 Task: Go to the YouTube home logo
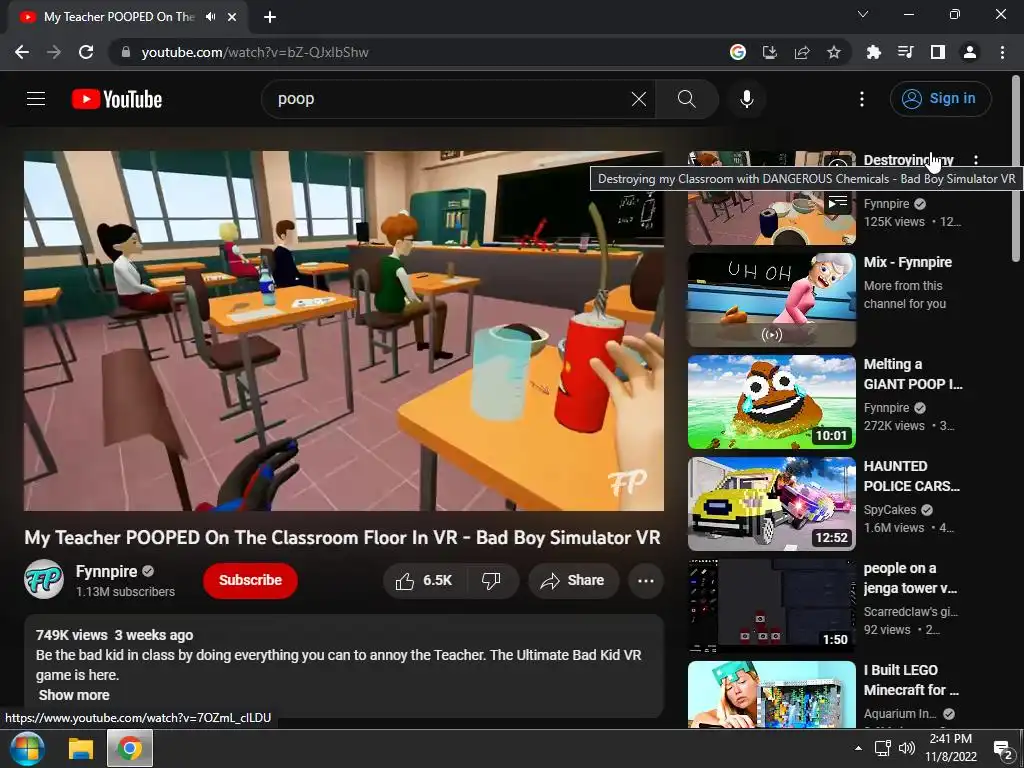117,99
